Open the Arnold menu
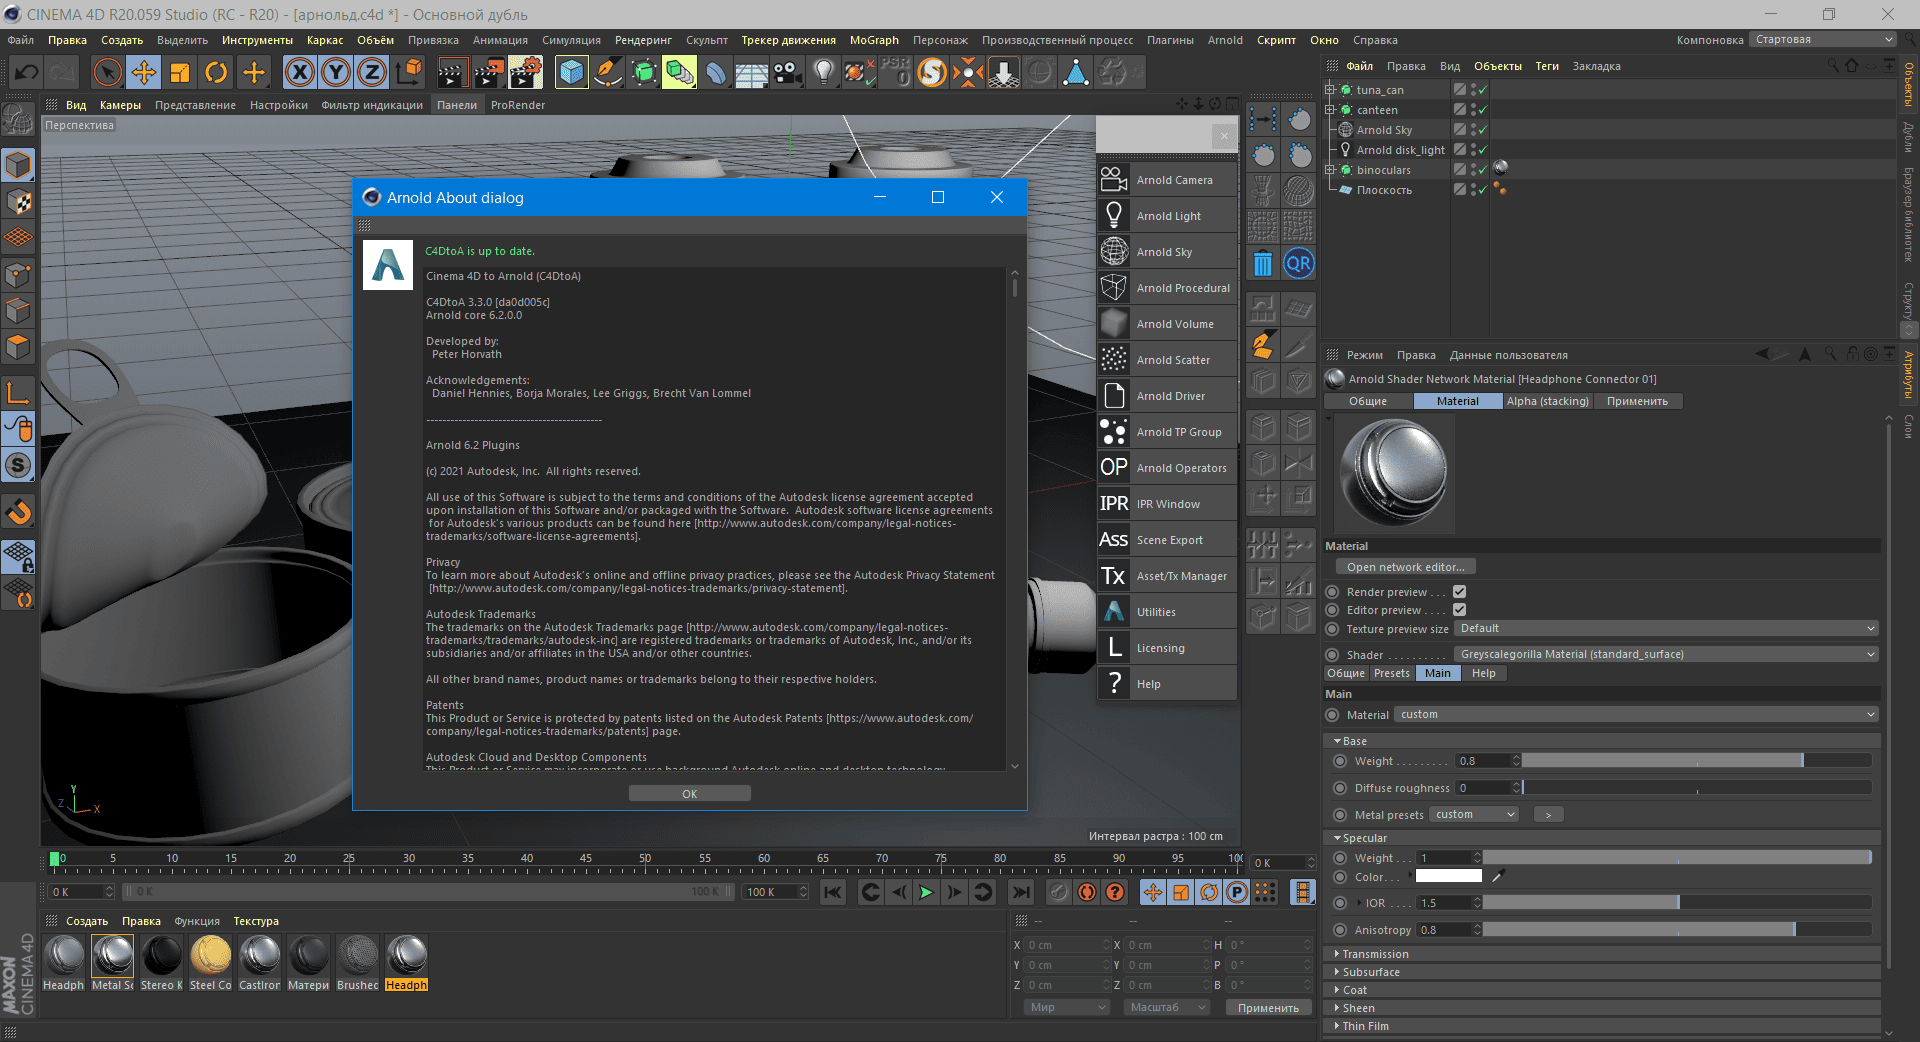The image size is (1920, 1042). pyautogui.click(x=1225, y=40)
